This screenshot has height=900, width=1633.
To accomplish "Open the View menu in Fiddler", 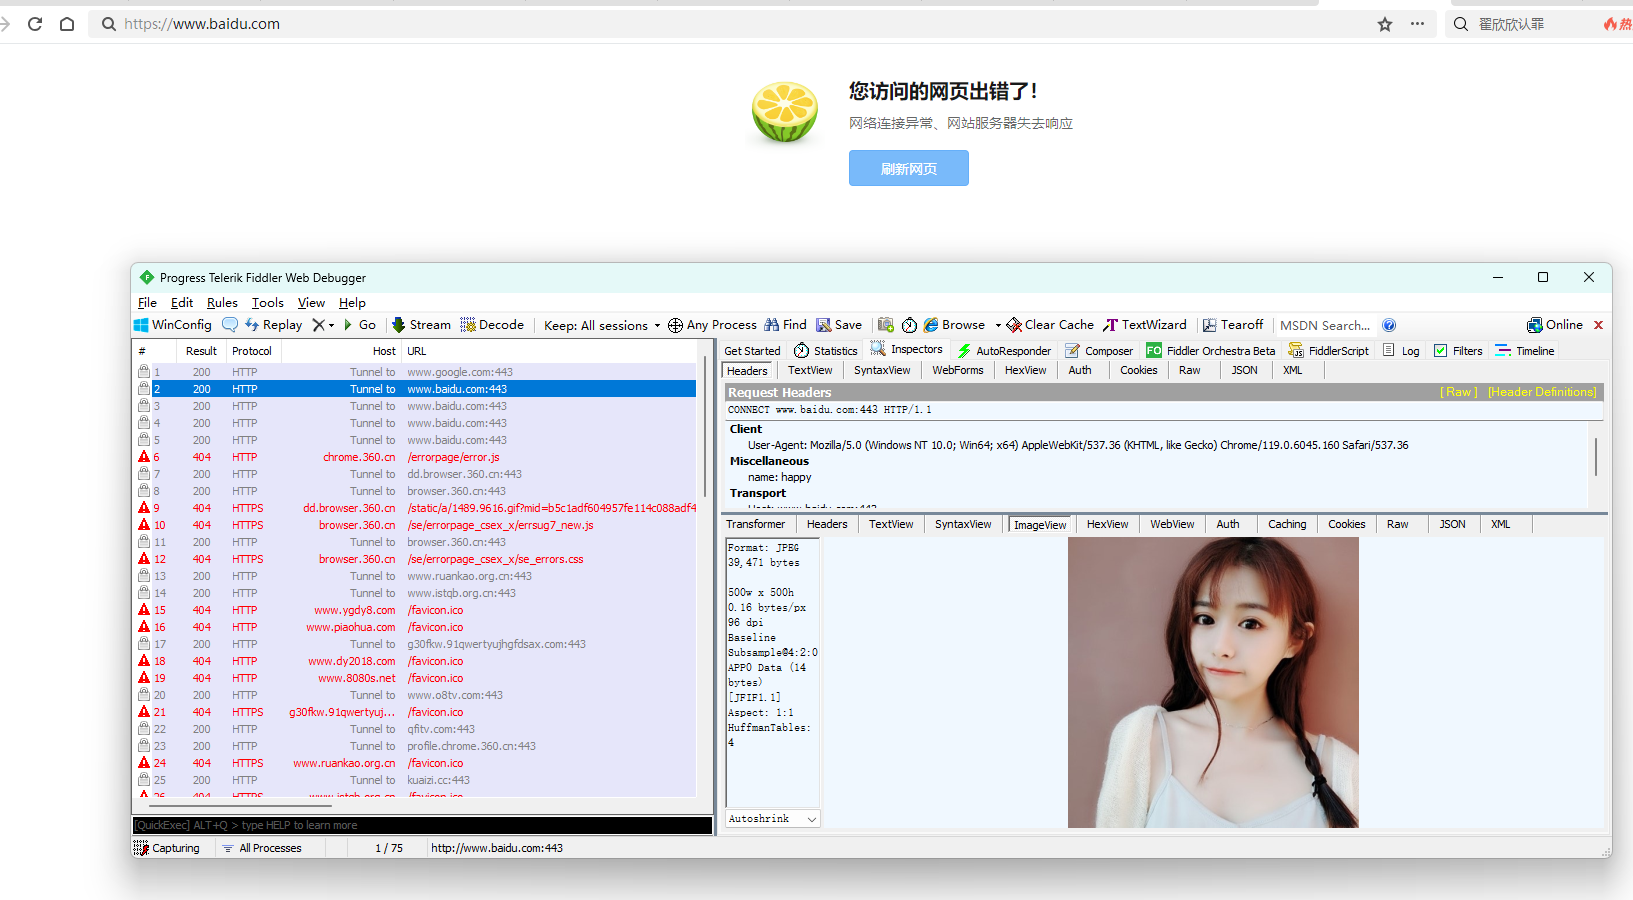I will (311, 303).
